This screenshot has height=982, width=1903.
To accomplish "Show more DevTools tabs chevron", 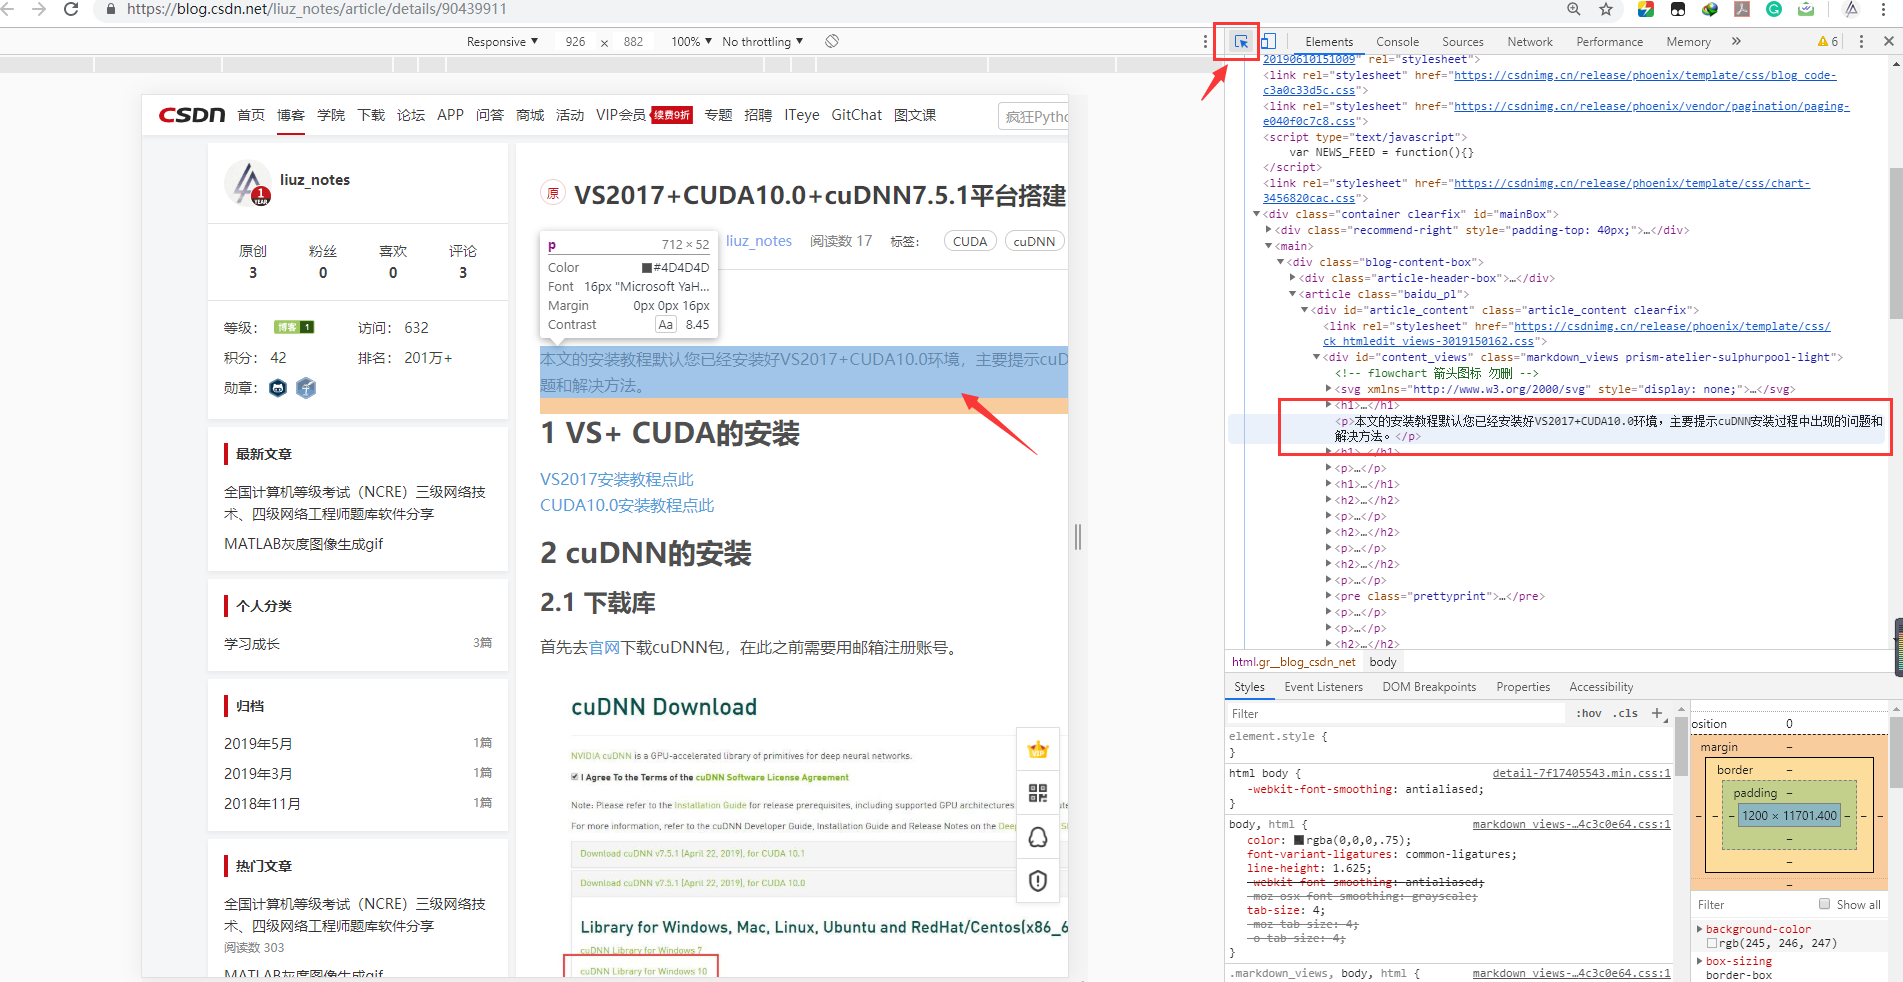I will pos(1736,42).
